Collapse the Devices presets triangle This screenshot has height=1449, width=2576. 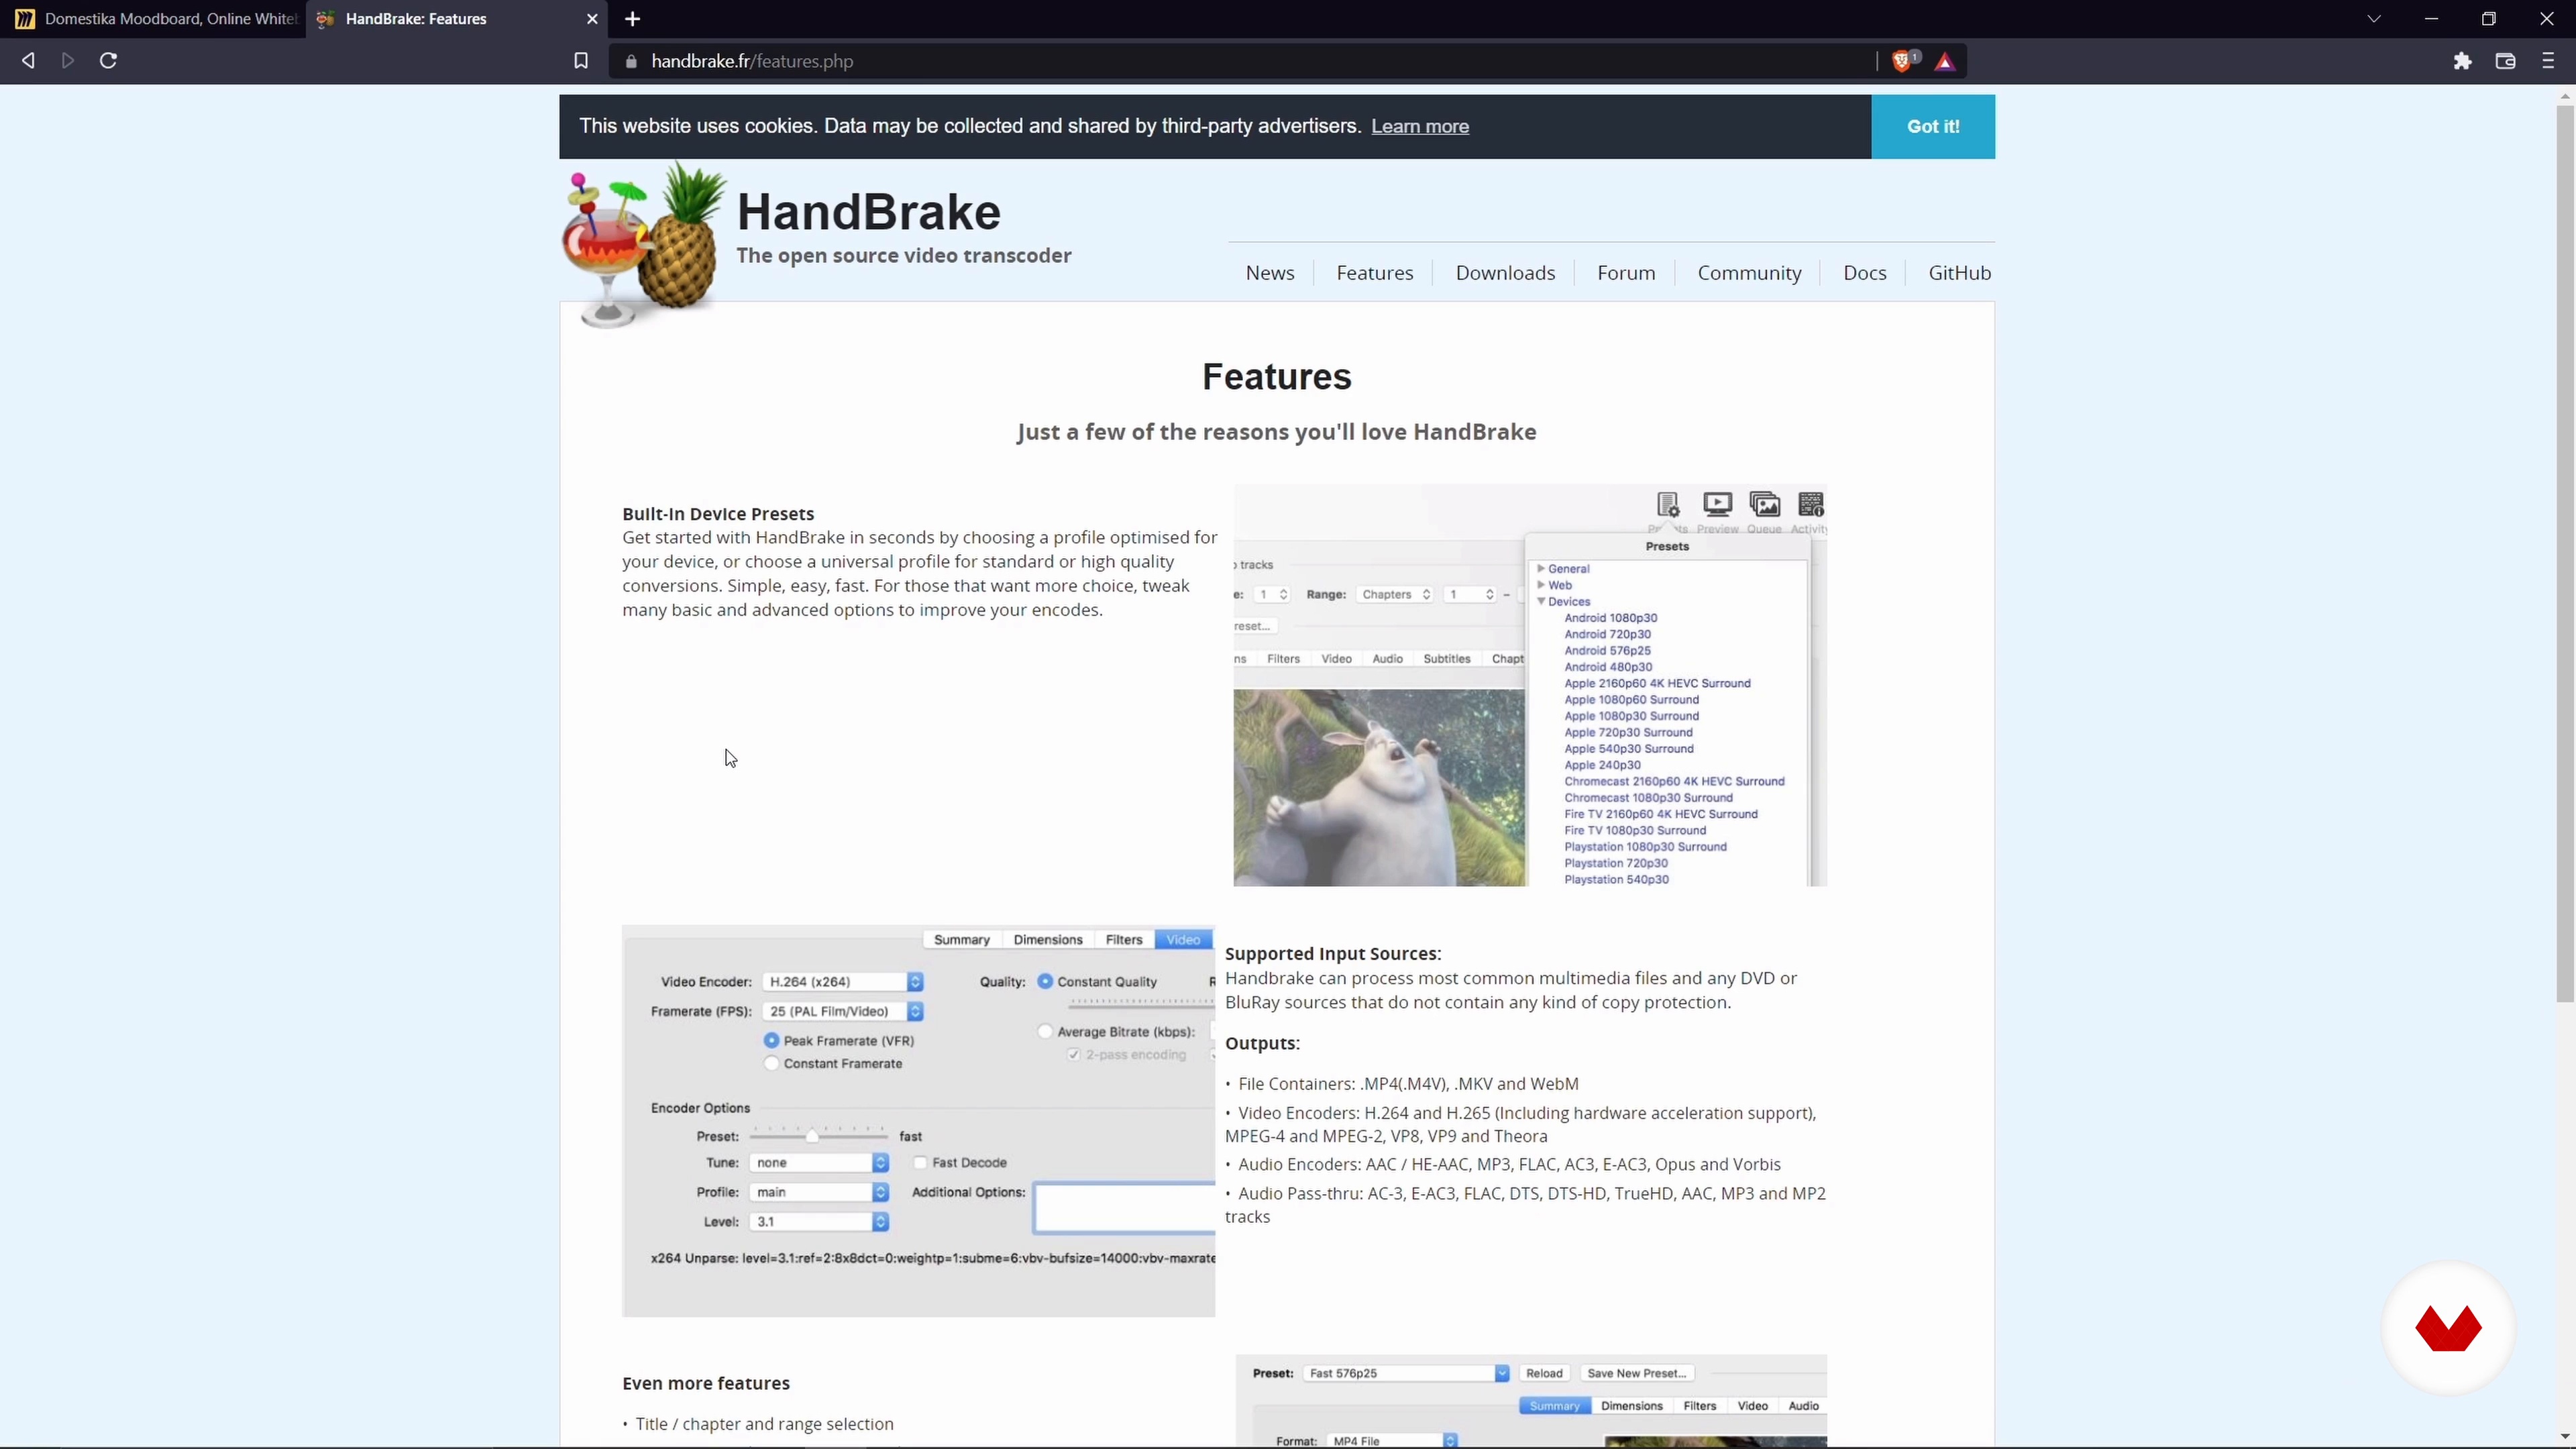(x=1541, y=601)
